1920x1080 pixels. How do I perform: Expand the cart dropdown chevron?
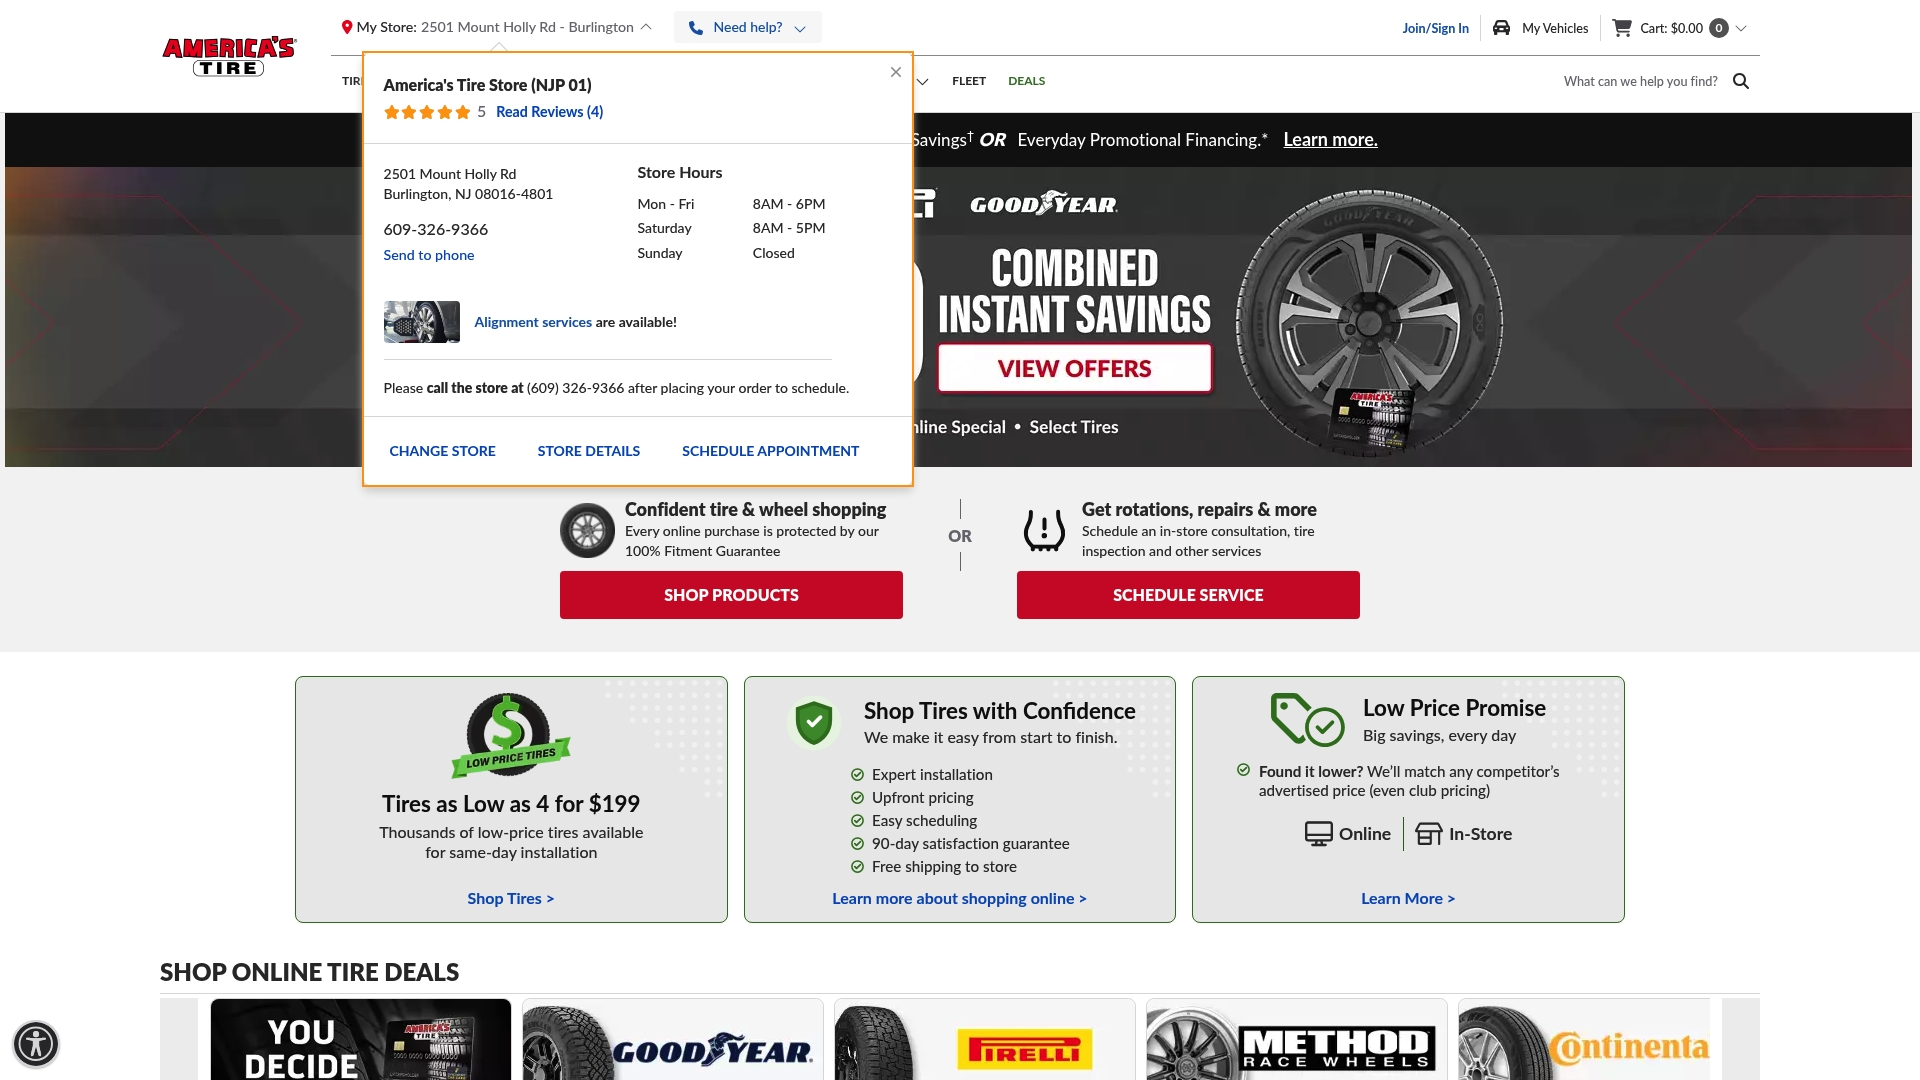pyautogui.click(x=1741, y=28)
